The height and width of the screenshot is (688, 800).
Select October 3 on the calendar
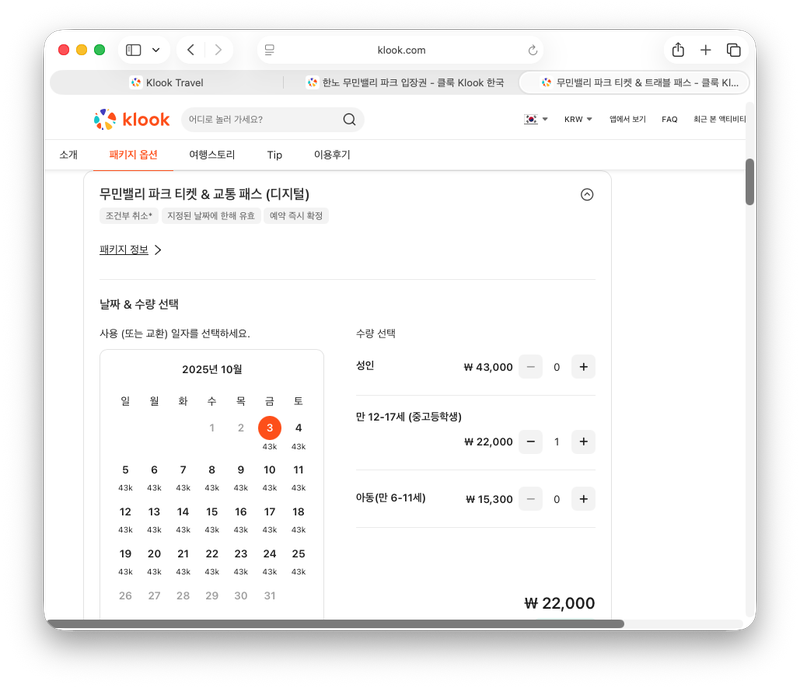(x=269, y=428)
